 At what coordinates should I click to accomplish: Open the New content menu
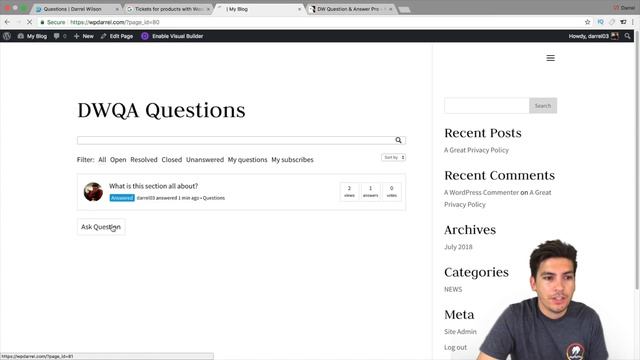(84, 36)
